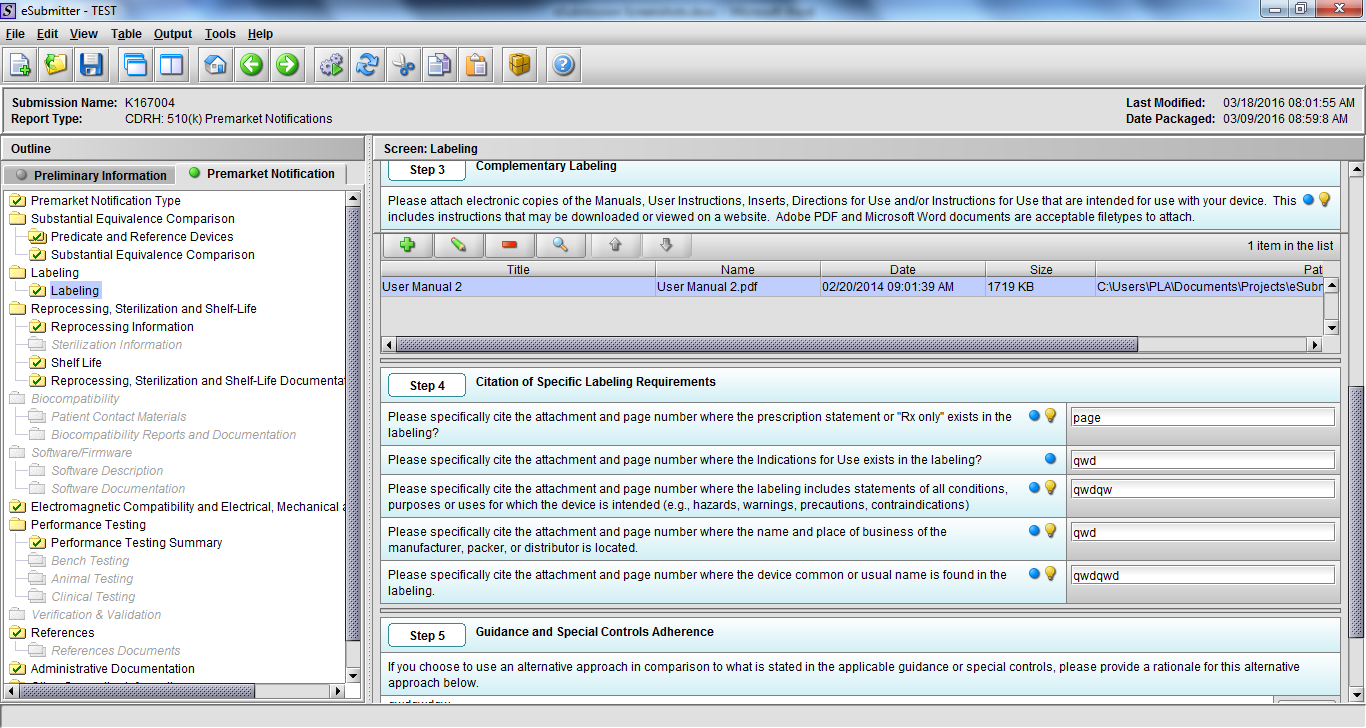Open checkmarked Performance Testing Summary item

click(x=136, y=543)
